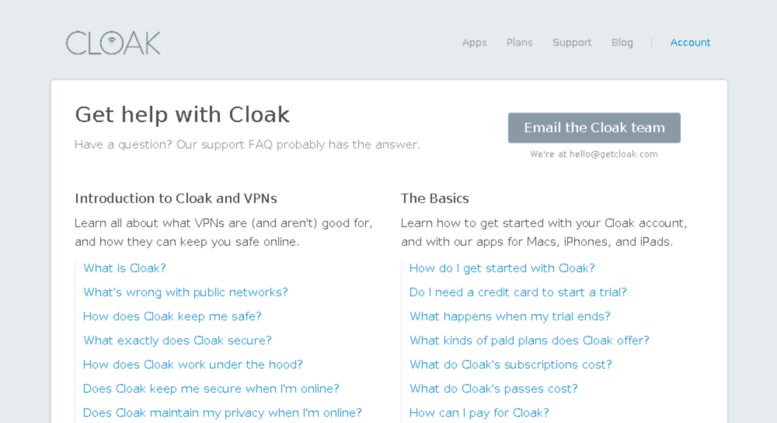Open 'Do I need a credit card' link
Viewport: 777px width, 423px height.
pos(518,292)
